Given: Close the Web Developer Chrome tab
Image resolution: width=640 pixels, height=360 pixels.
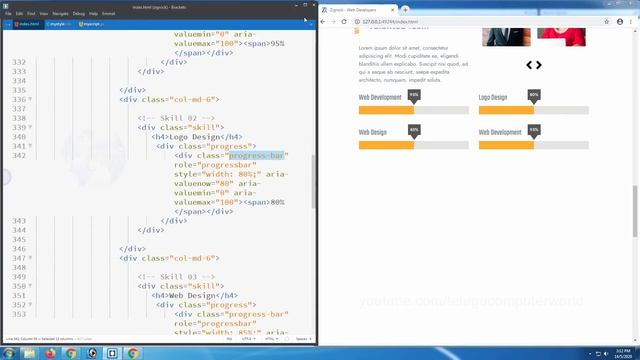Looking at the screenshot, I should pos(393,9).
